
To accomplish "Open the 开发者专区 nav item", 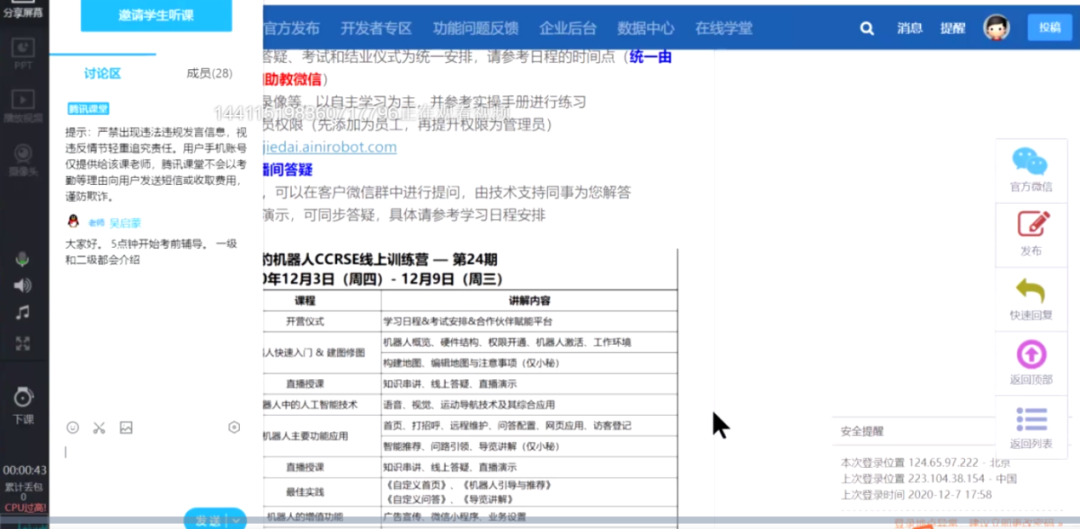I will [x=376, y=28].
